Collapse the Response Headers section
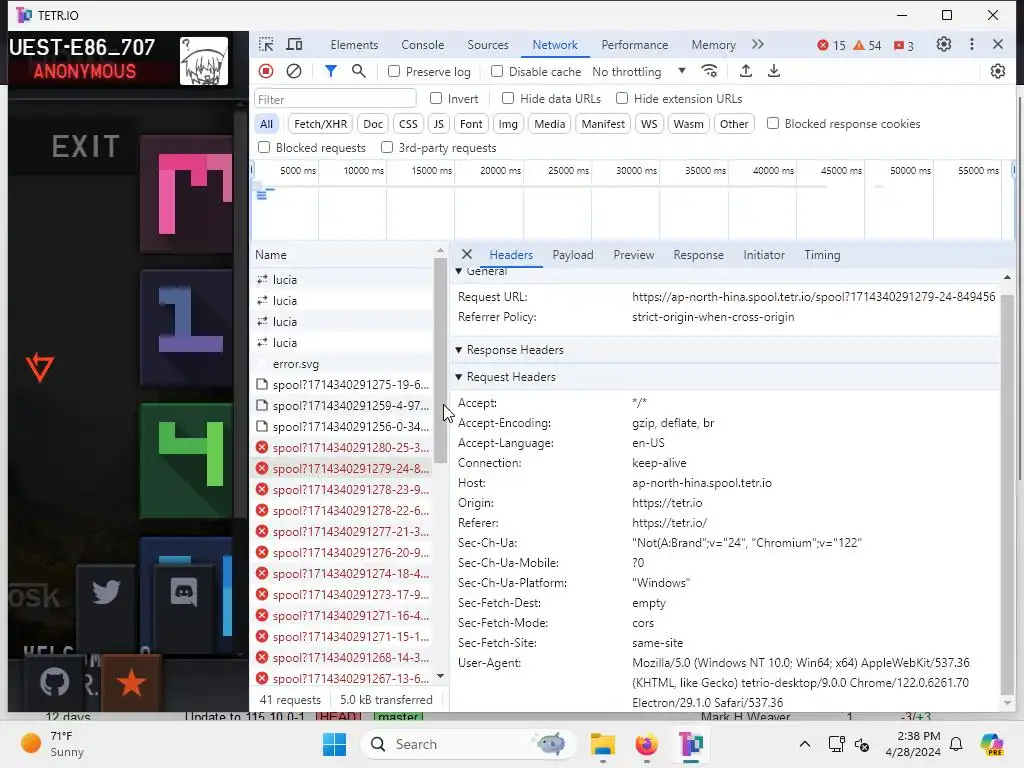 [x=458, y=350]
